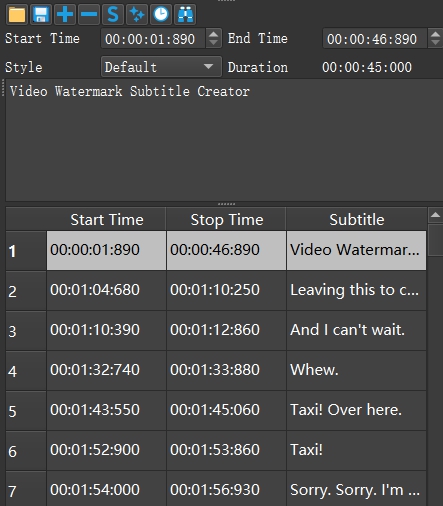Select subtitle row 'Taxi! Over here.'
443x506 pixels.
[x=216, y=410]
